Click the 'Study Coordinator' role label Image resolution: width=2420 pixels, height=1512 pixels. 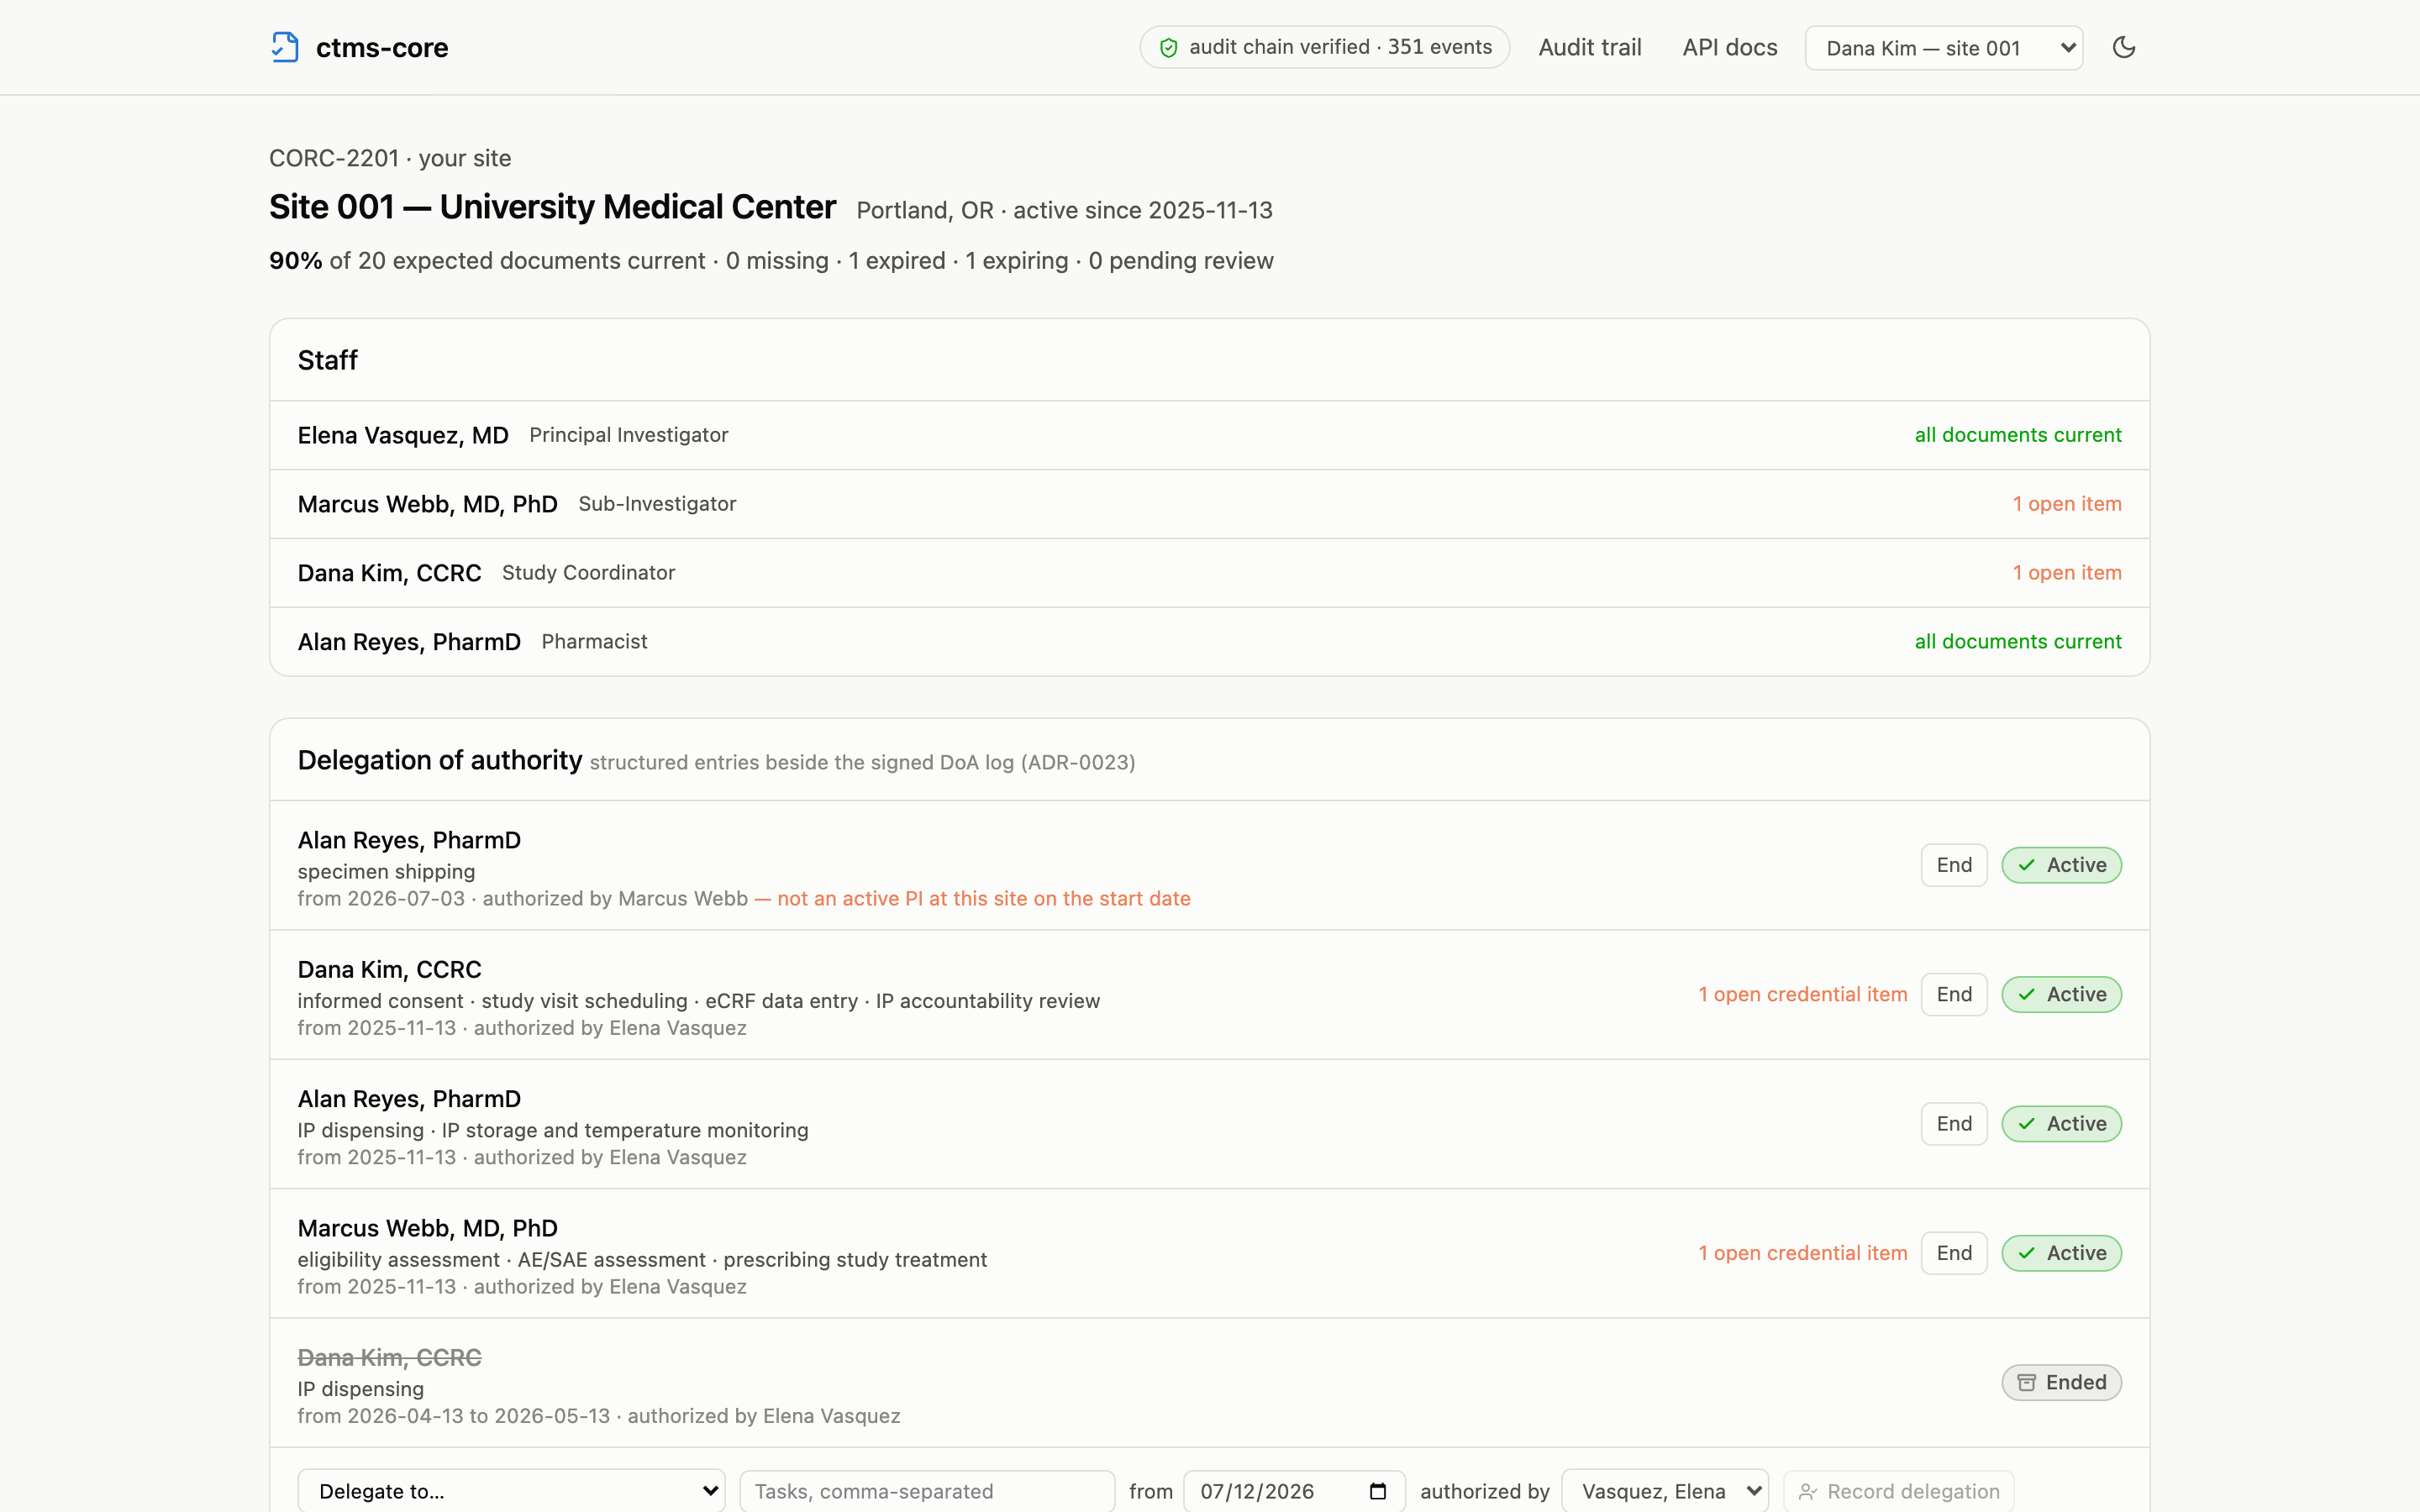588,573
